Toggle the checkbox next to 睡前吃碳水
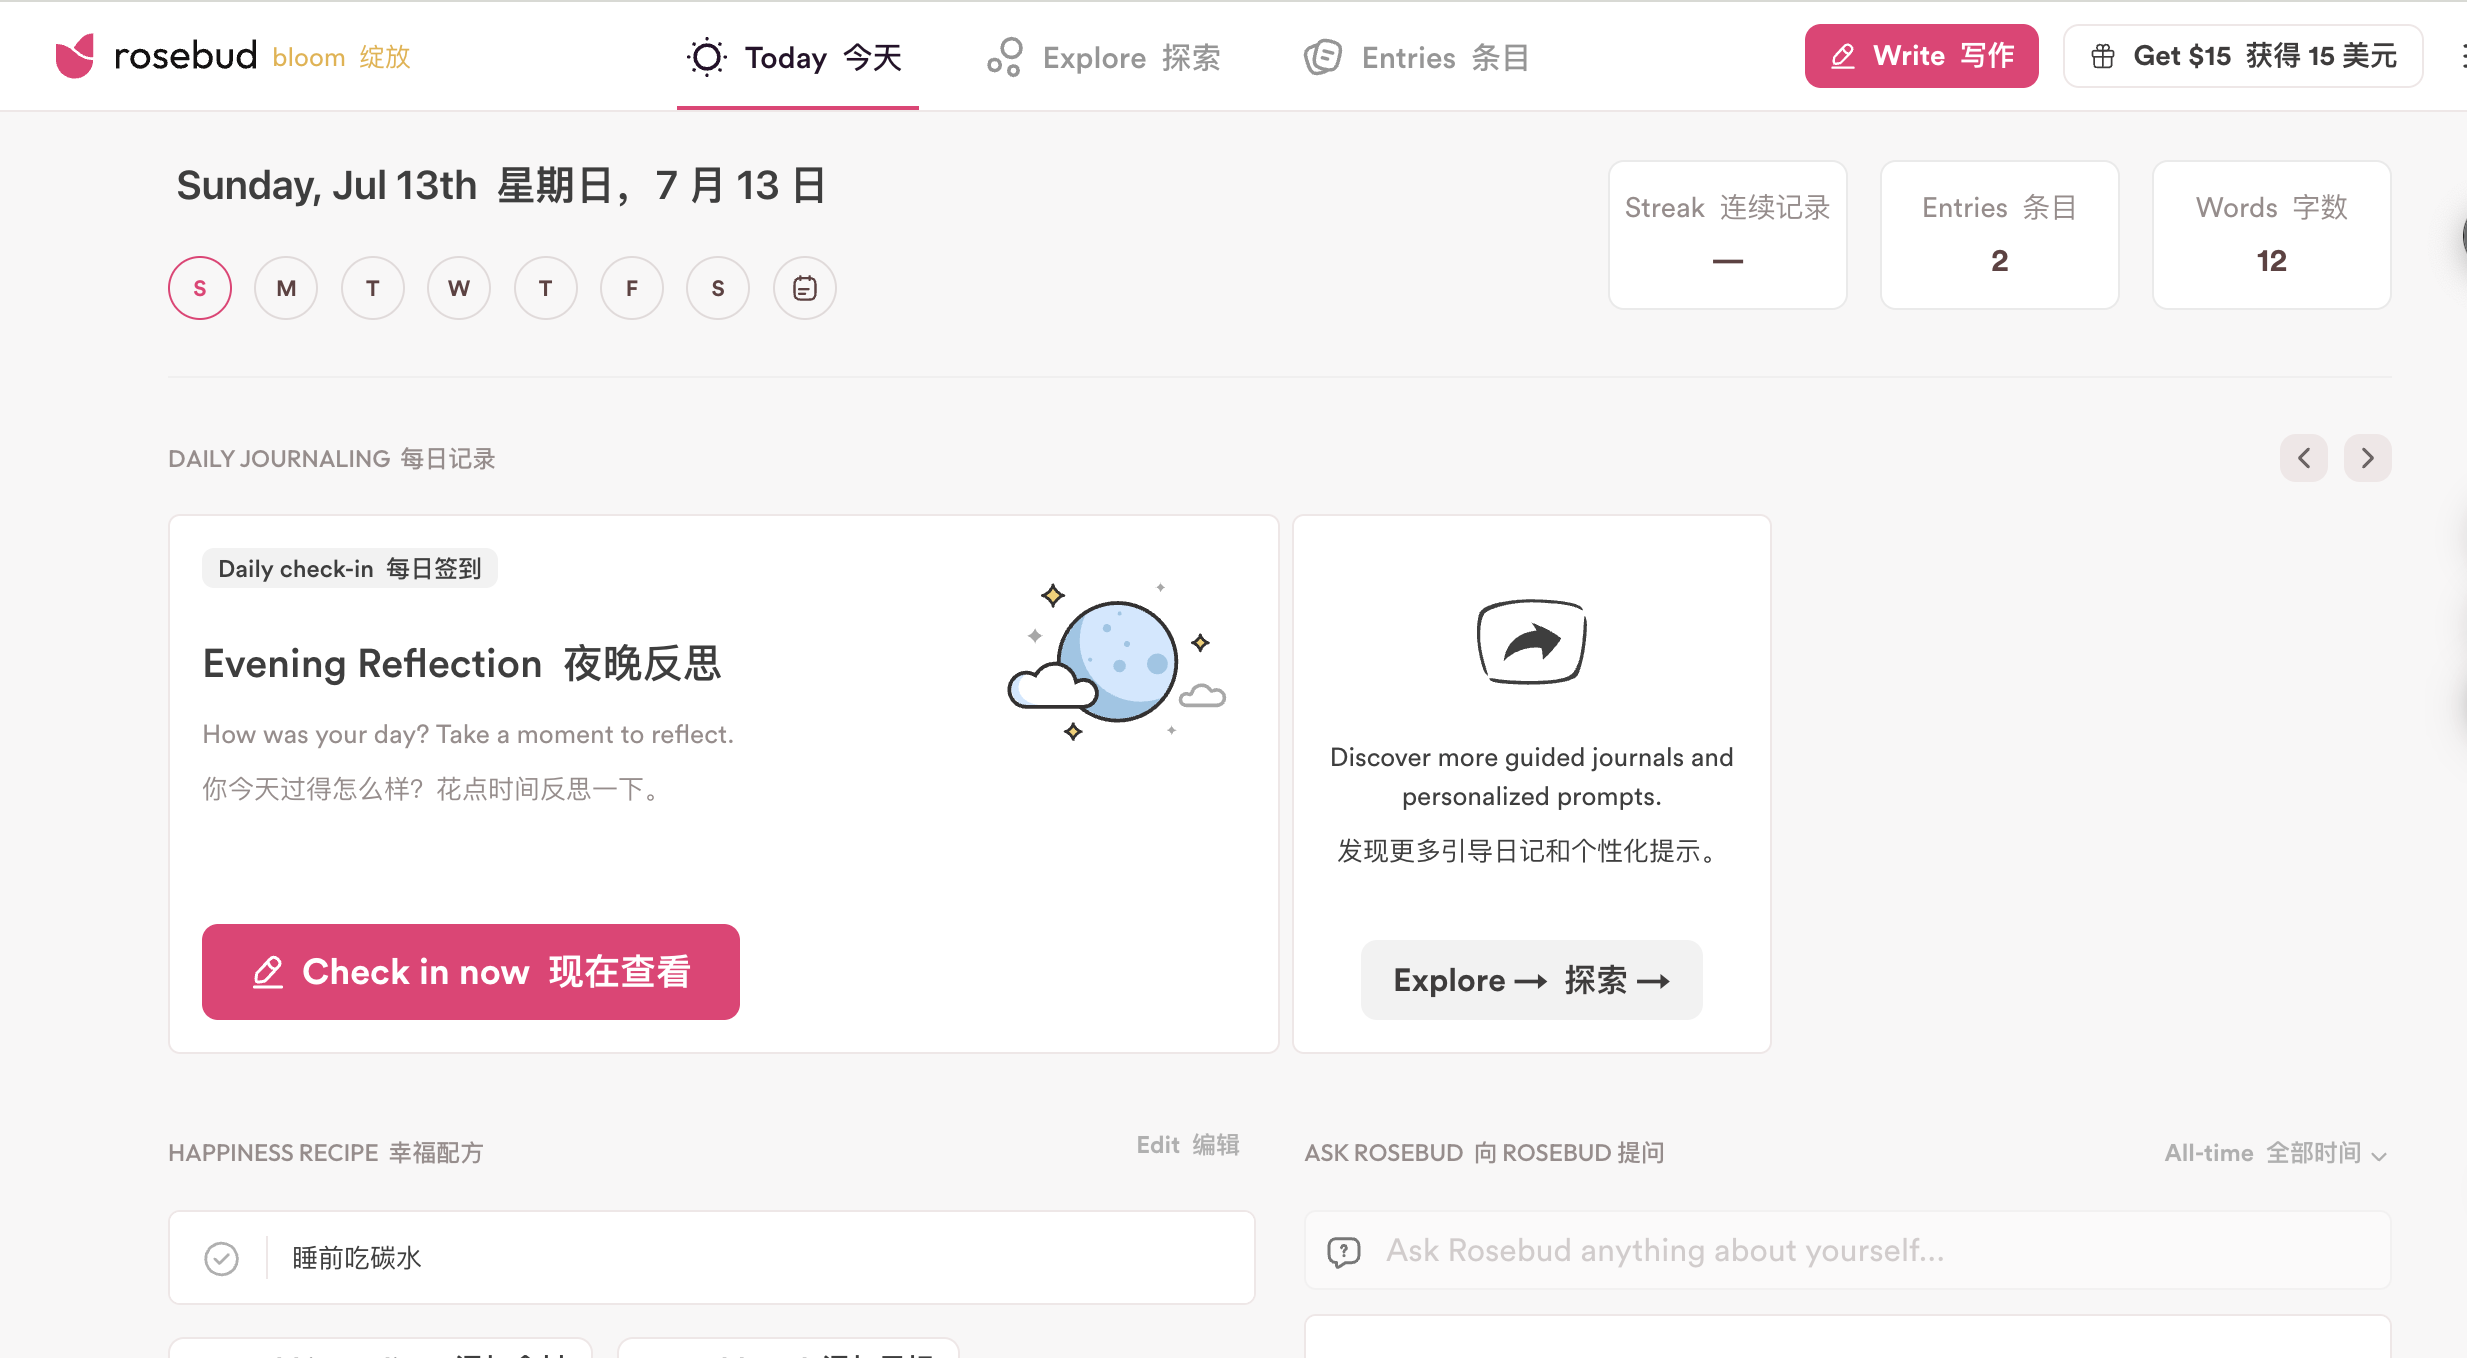Image resolution: width=2467 pixels, height=1358 pixels. (x=222, y=1258)
